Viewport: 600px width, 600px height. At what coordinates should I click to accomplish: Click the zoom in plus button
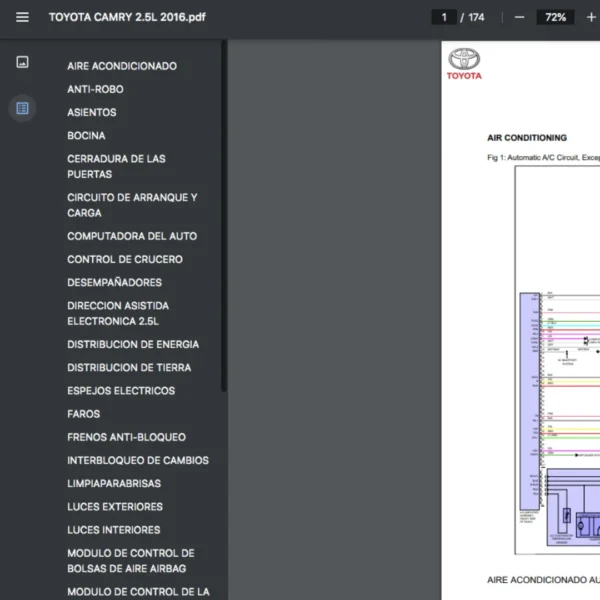[x=591, y=17]
